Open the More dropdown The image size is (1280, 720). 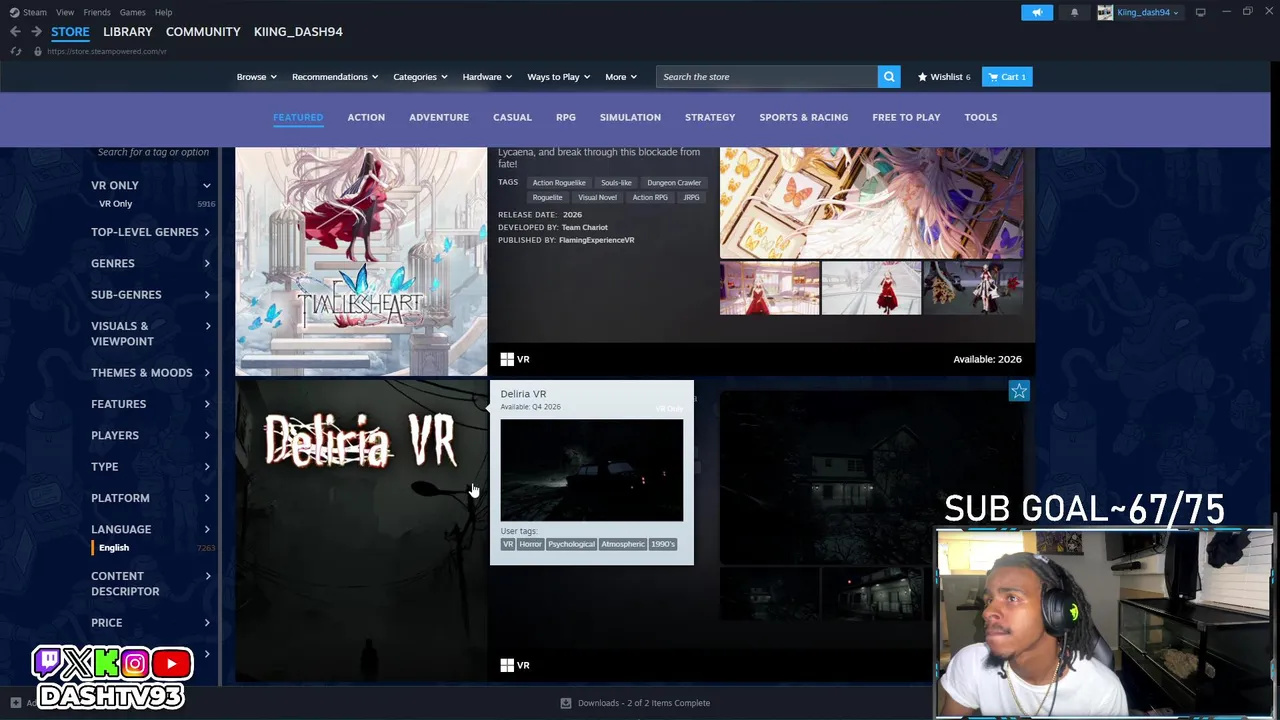click(621, 77)
